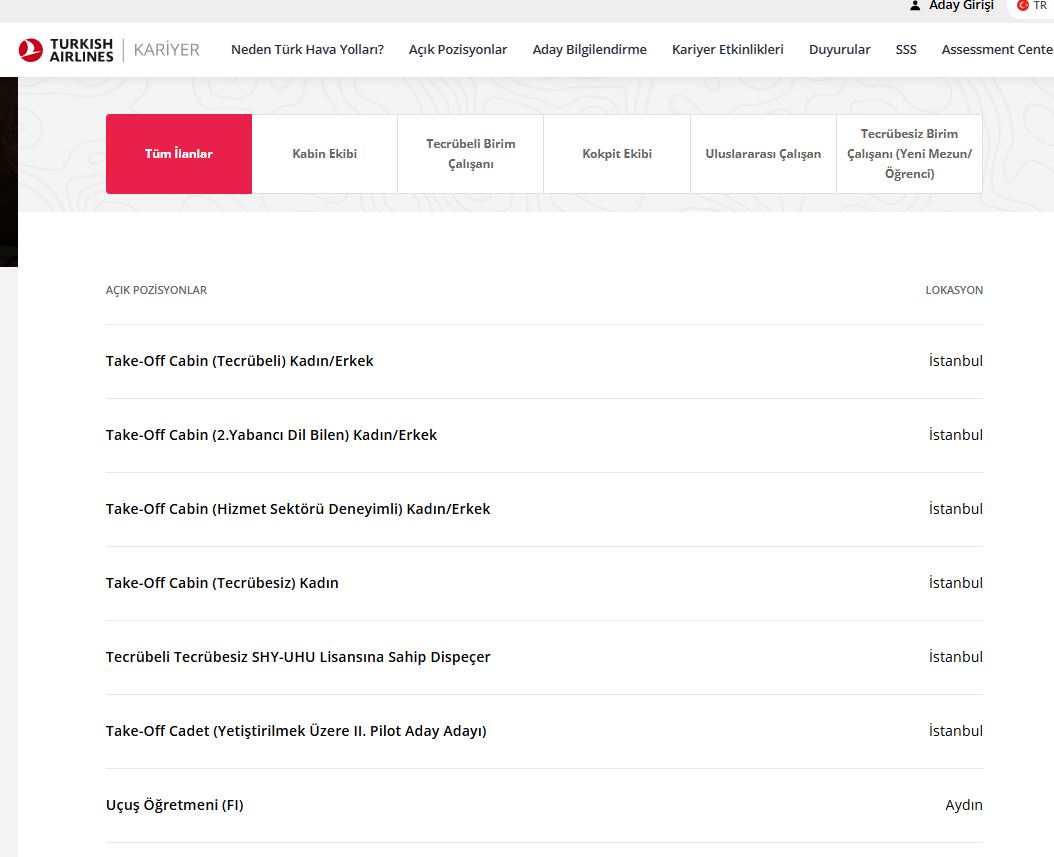
Task: Go to Aday Bilgilendirme page
Action: pos(589,50)
